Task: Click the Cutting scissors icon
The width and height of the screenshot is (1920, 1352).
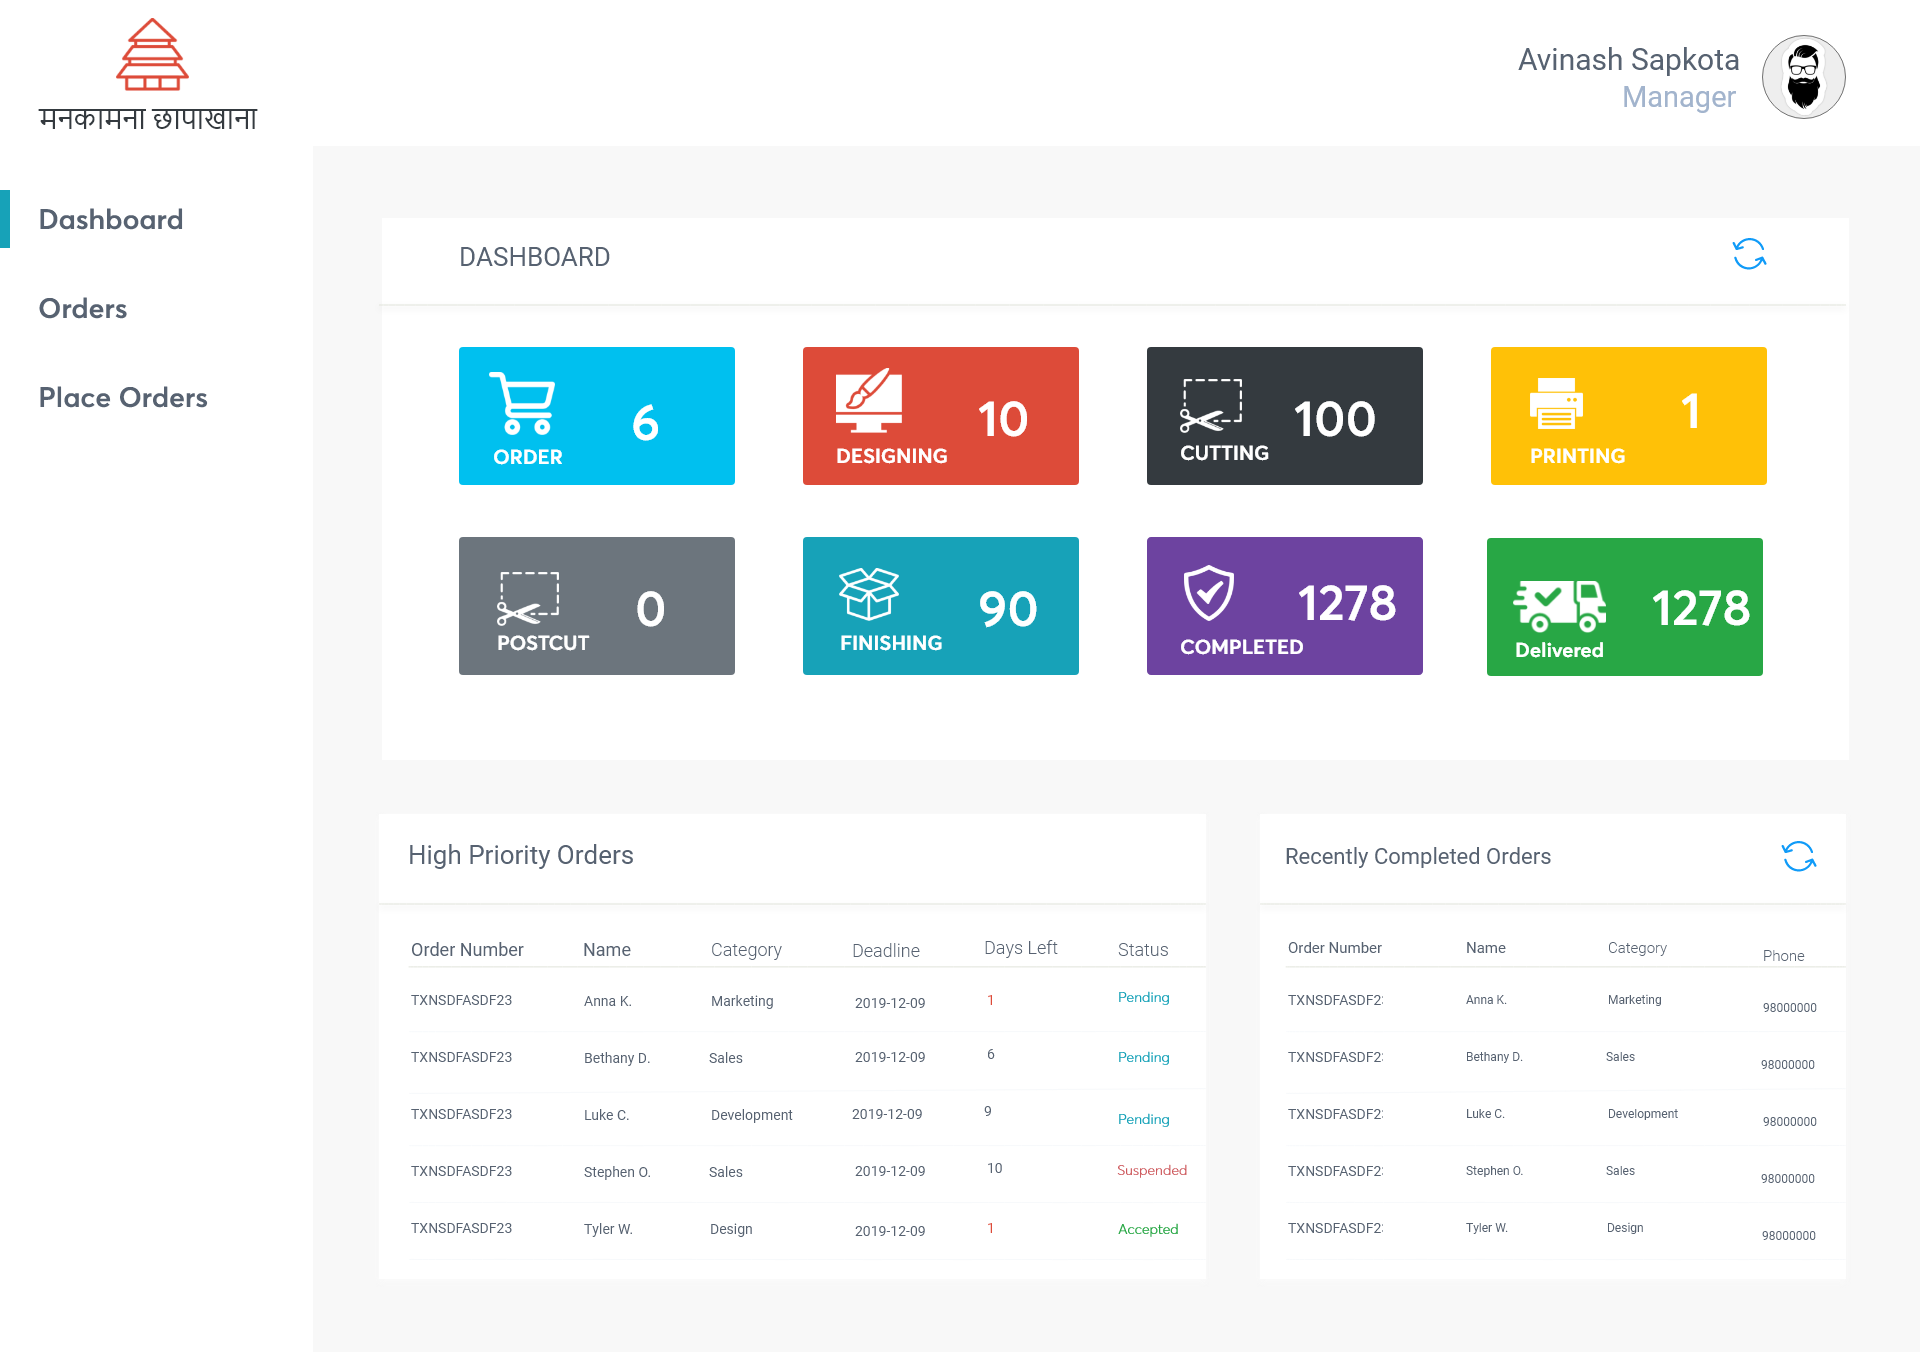Action: tap(1210, 406)
